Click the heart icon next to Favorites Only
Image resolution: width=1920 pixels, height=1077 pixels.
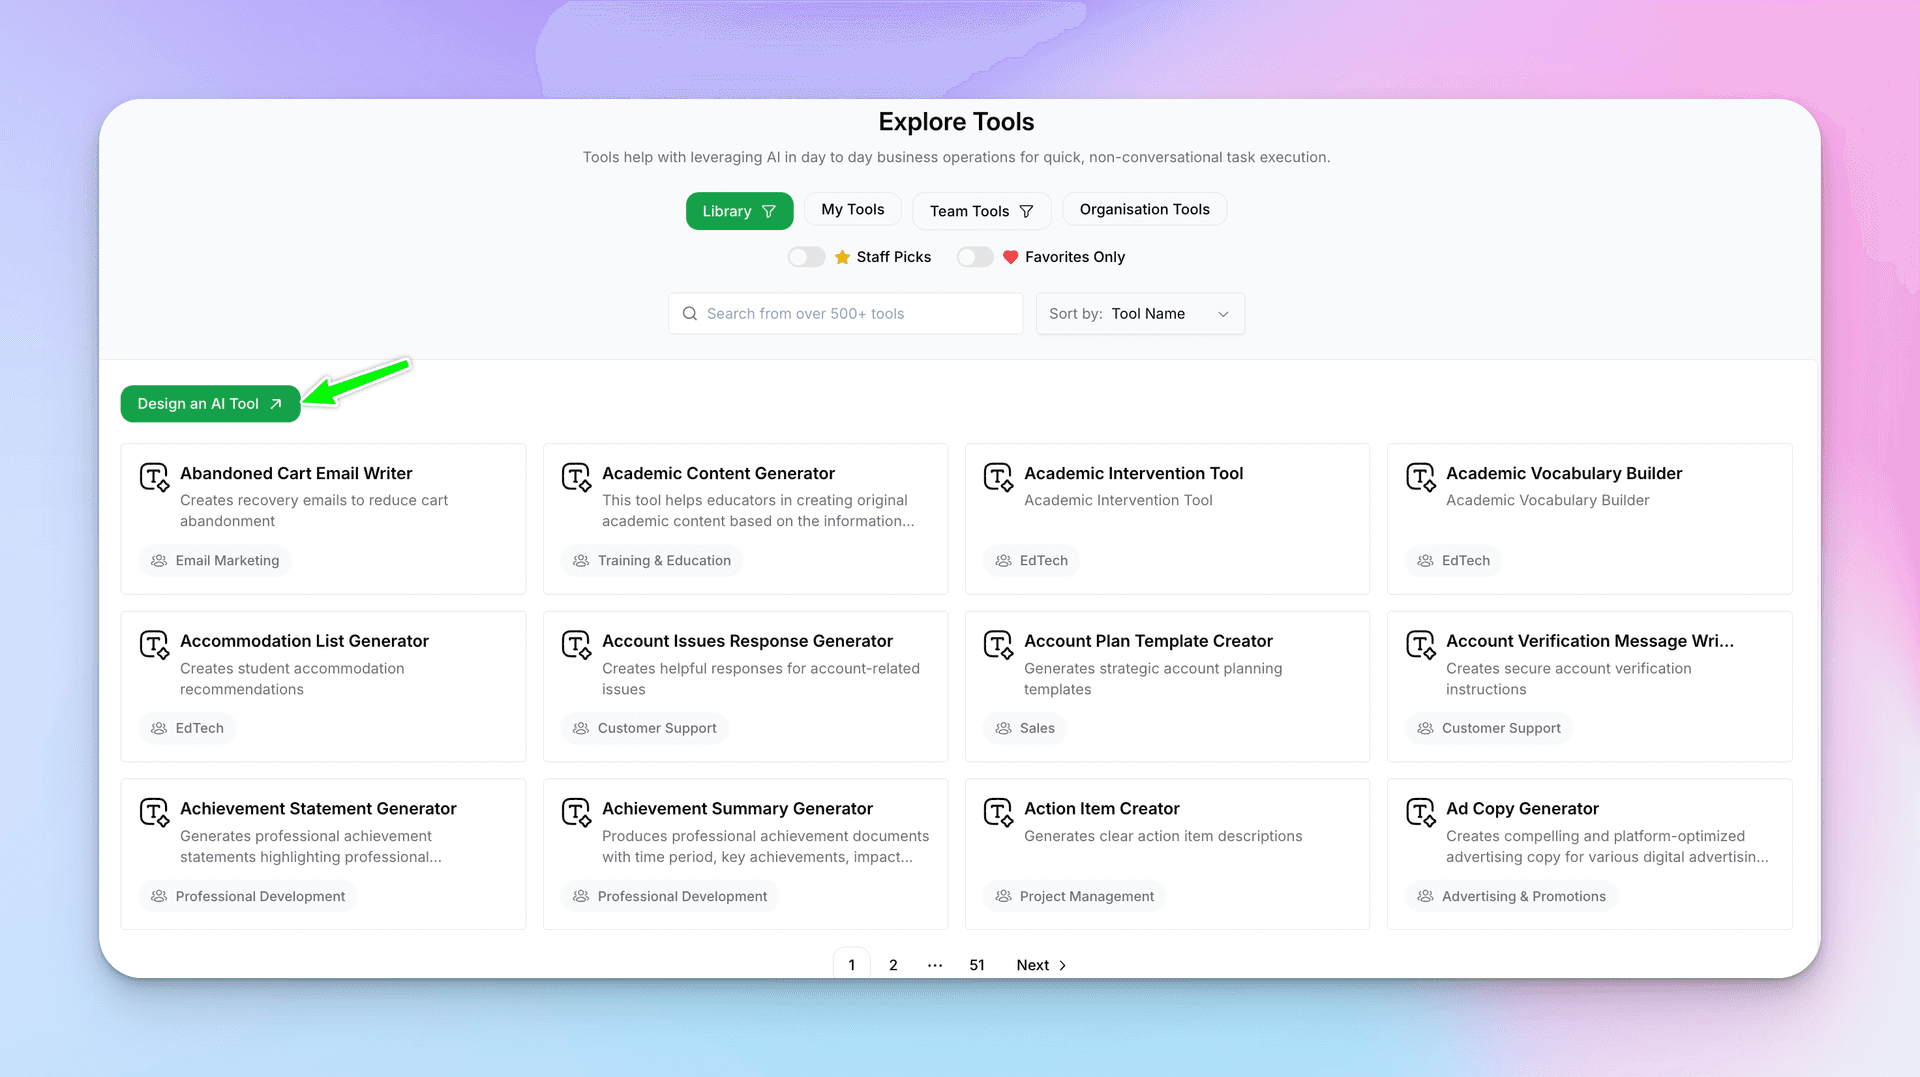(1010, 257)
